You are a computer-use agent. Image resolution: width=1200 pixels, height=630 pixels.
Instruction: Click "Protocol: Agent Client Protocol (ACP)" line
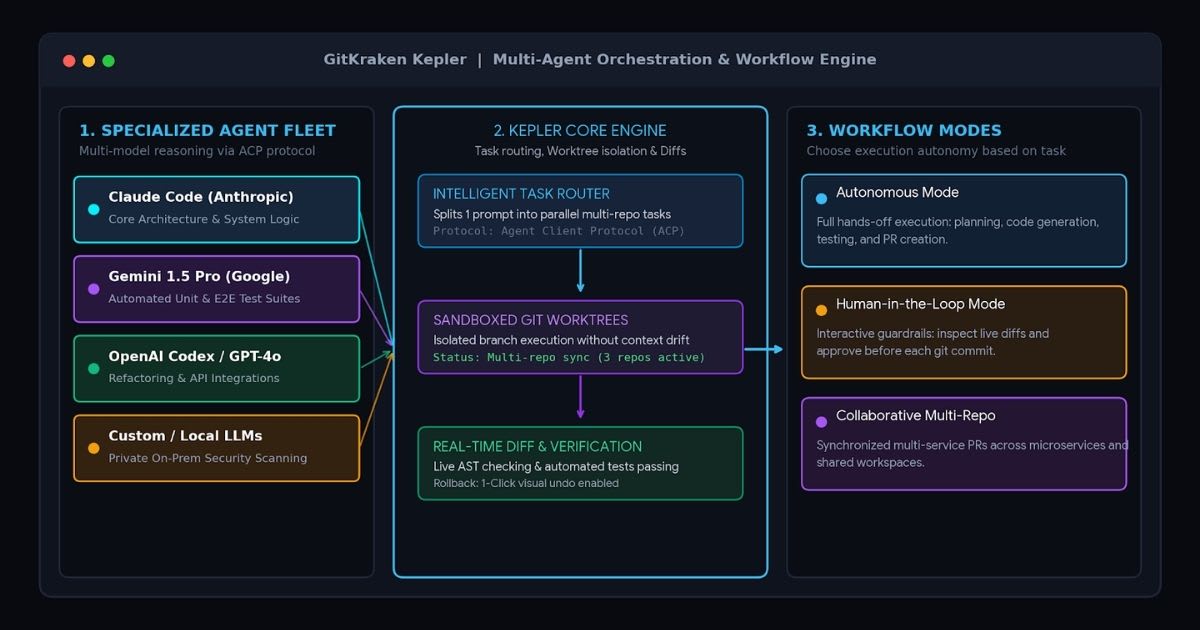coord(559,231)
